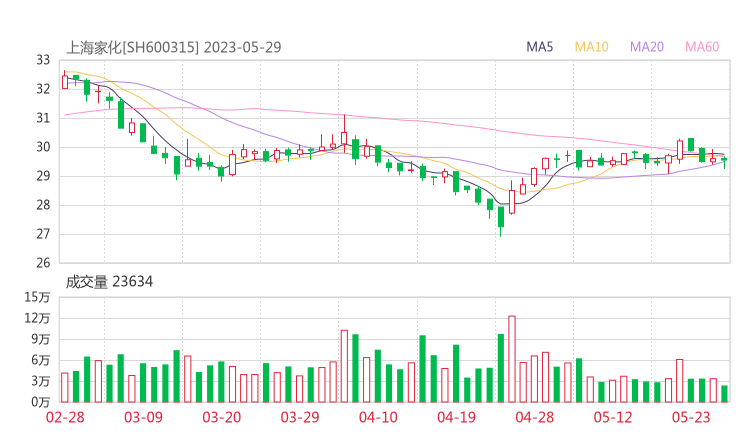Click the first red volume bar at 02-28
The height and width of the screenshot is (440, 740).
tap(65, 388)
